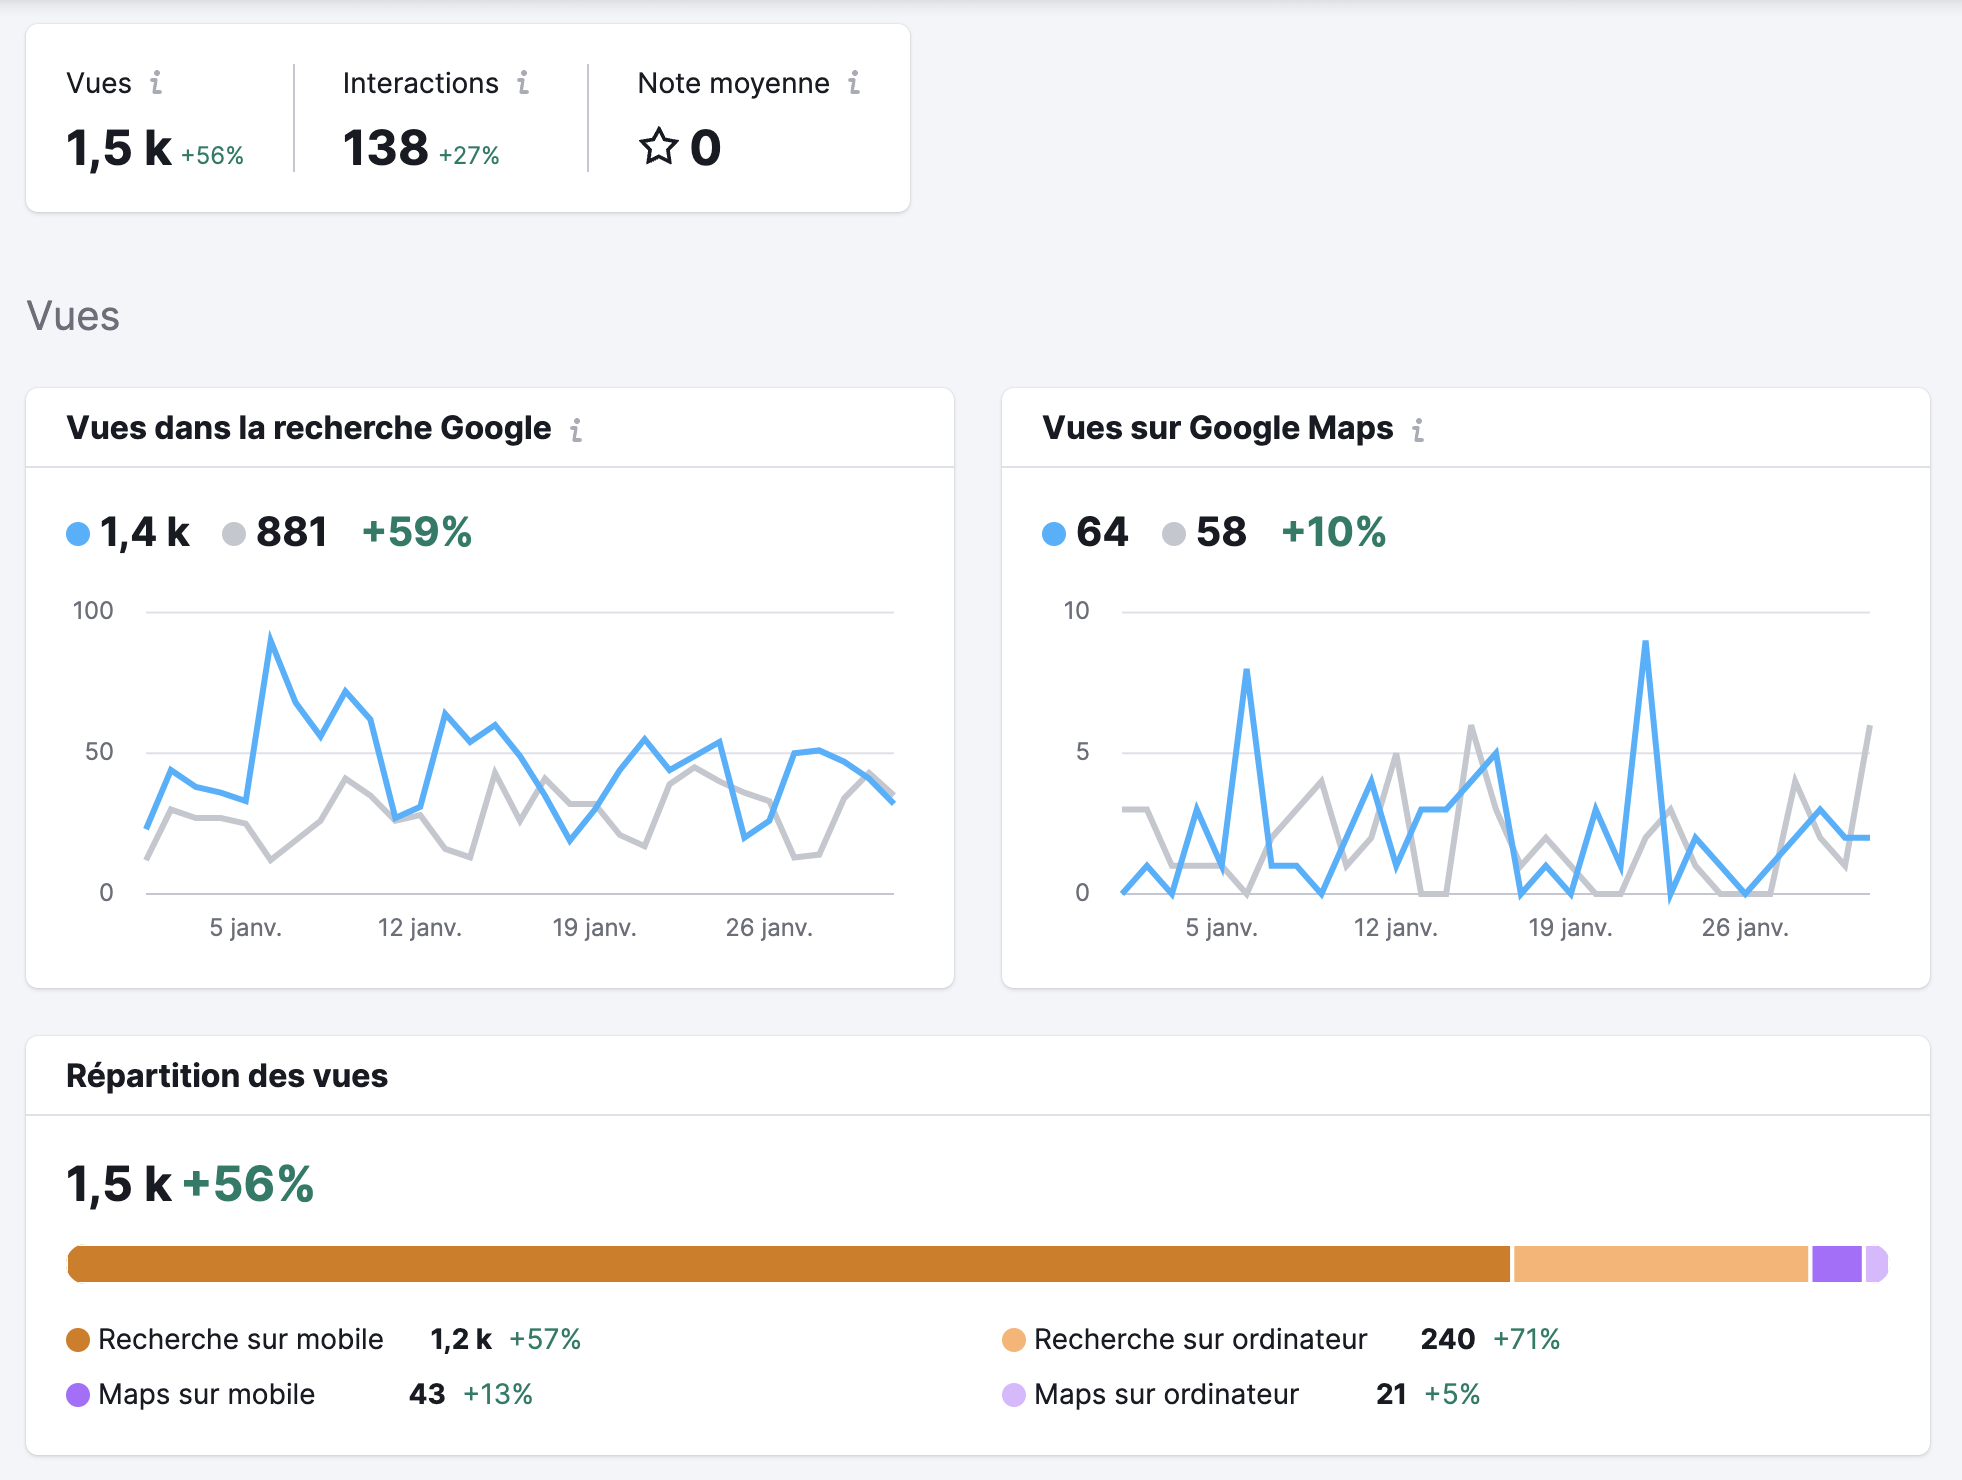Viewport: 1962px width, 1480px height.
Task: Click Maps sur ordinateur legend entry
Action: tap(1165, 1394)
